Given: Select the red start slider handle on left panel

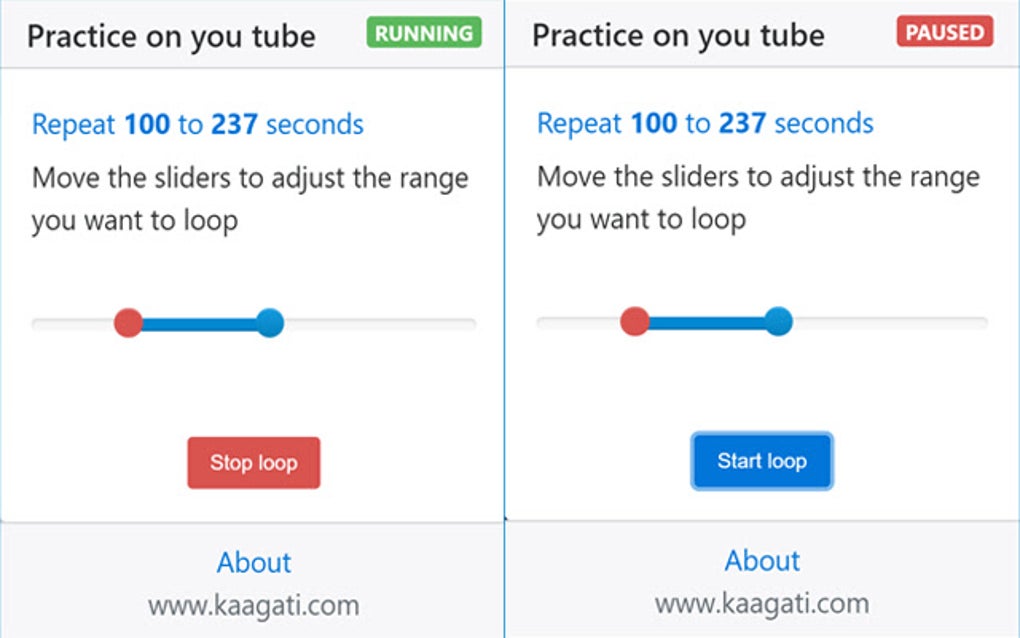Looking at the screenshot, I should [128, 322].
